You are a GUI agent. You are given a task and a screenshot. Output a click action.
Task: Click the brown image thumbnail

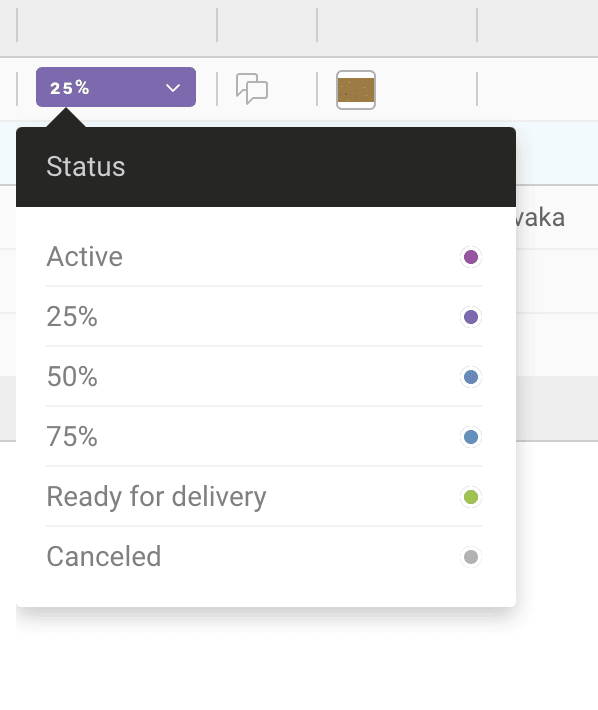pos(356,90)
